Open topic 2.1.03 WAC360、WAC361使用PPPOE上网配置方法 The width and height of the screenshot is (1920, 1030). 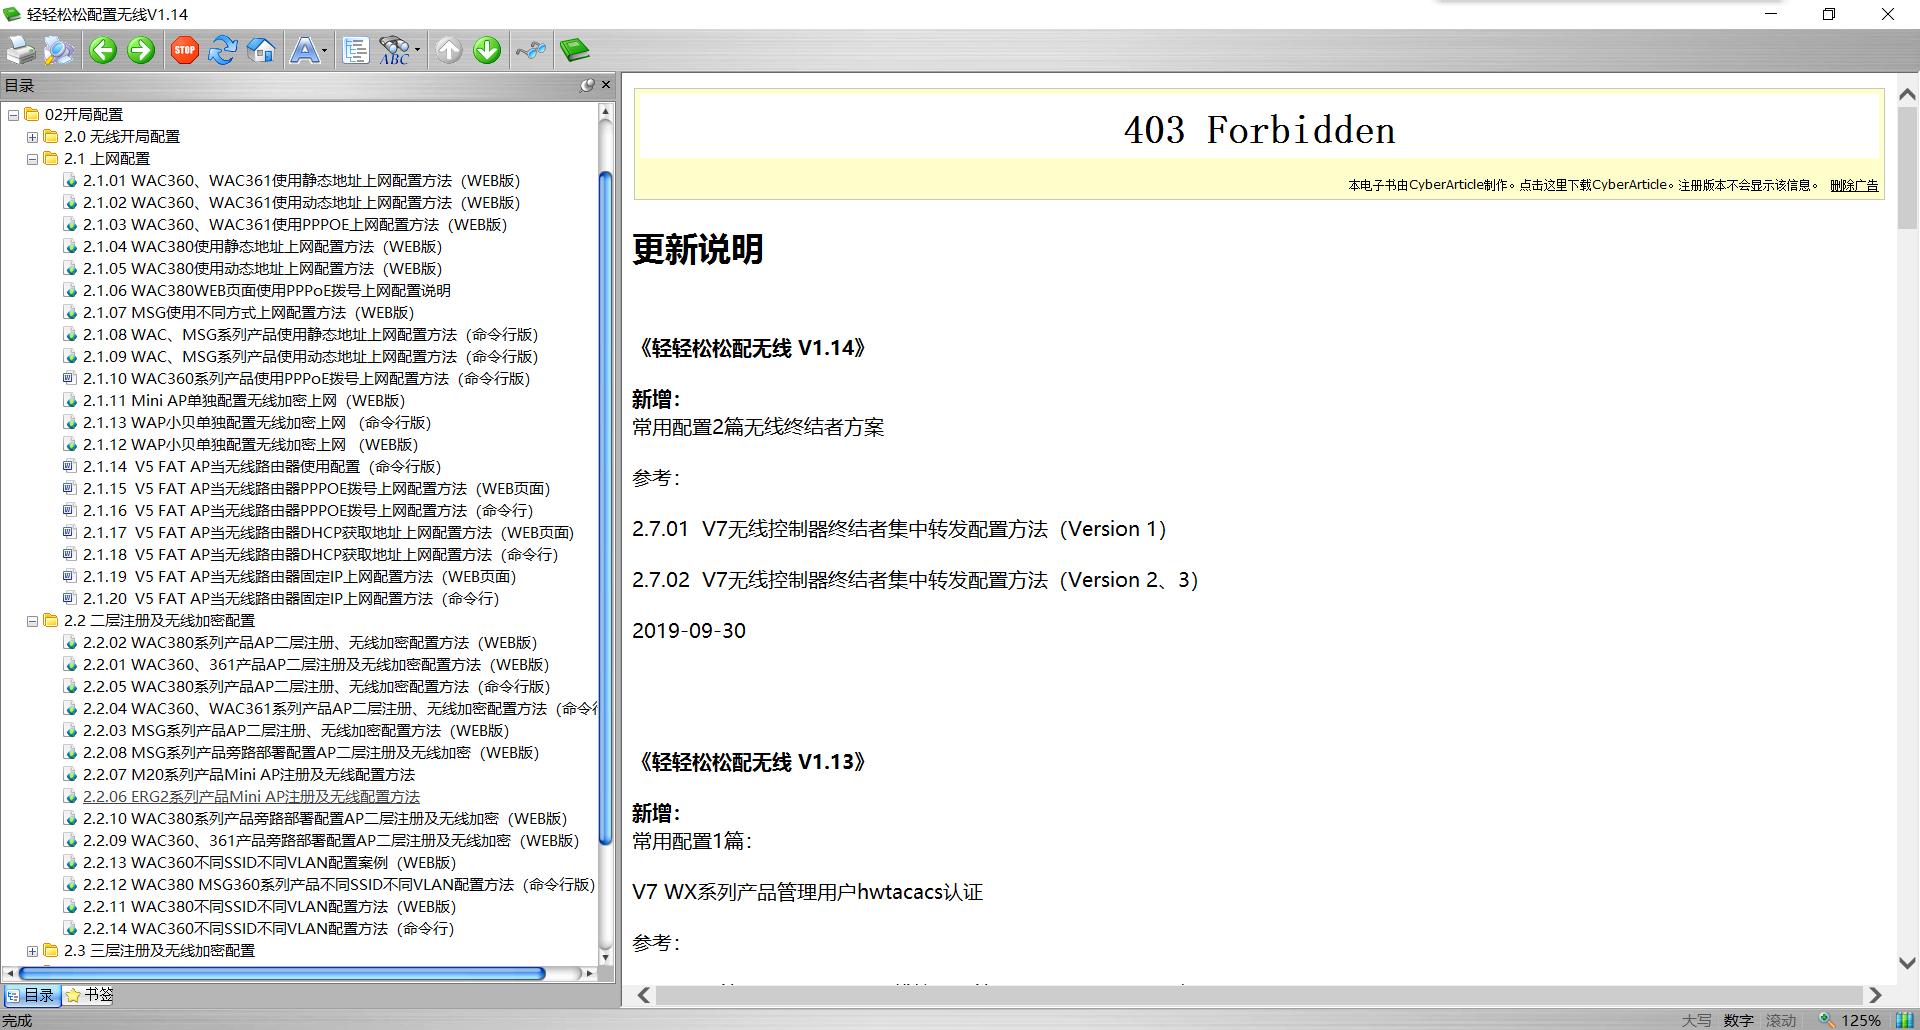295,225
